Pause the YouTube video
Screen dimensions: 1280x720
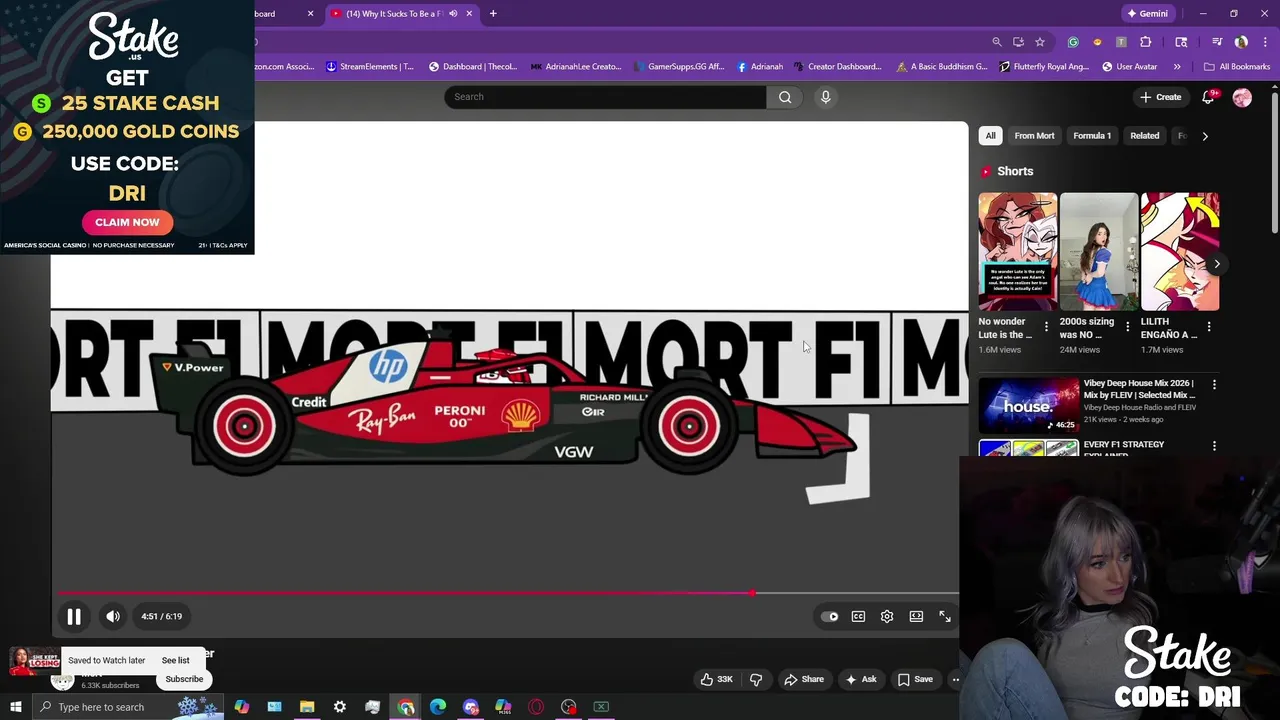click(x=74, y=617)
